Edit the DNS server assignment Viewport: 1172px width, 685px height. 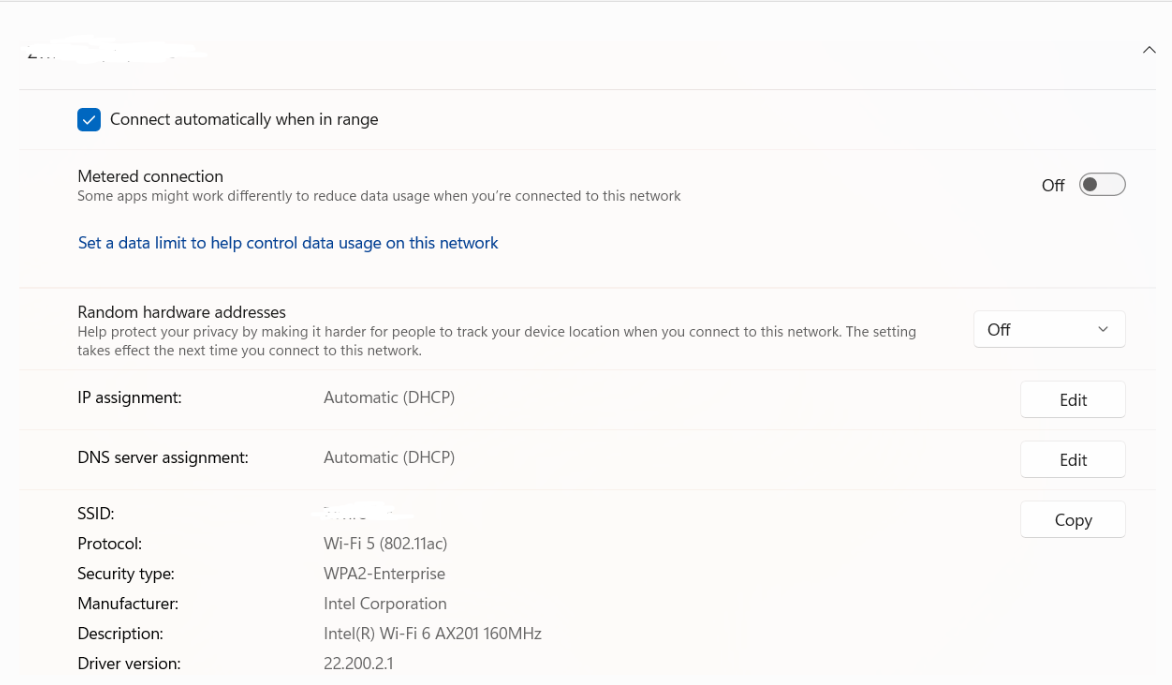1072,459
